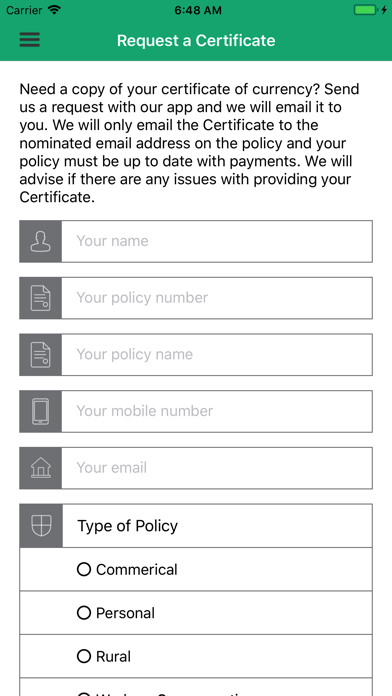Tap the document icon beside policy number
This screenshot has height=696, width=392.
(x=40, y=298)
